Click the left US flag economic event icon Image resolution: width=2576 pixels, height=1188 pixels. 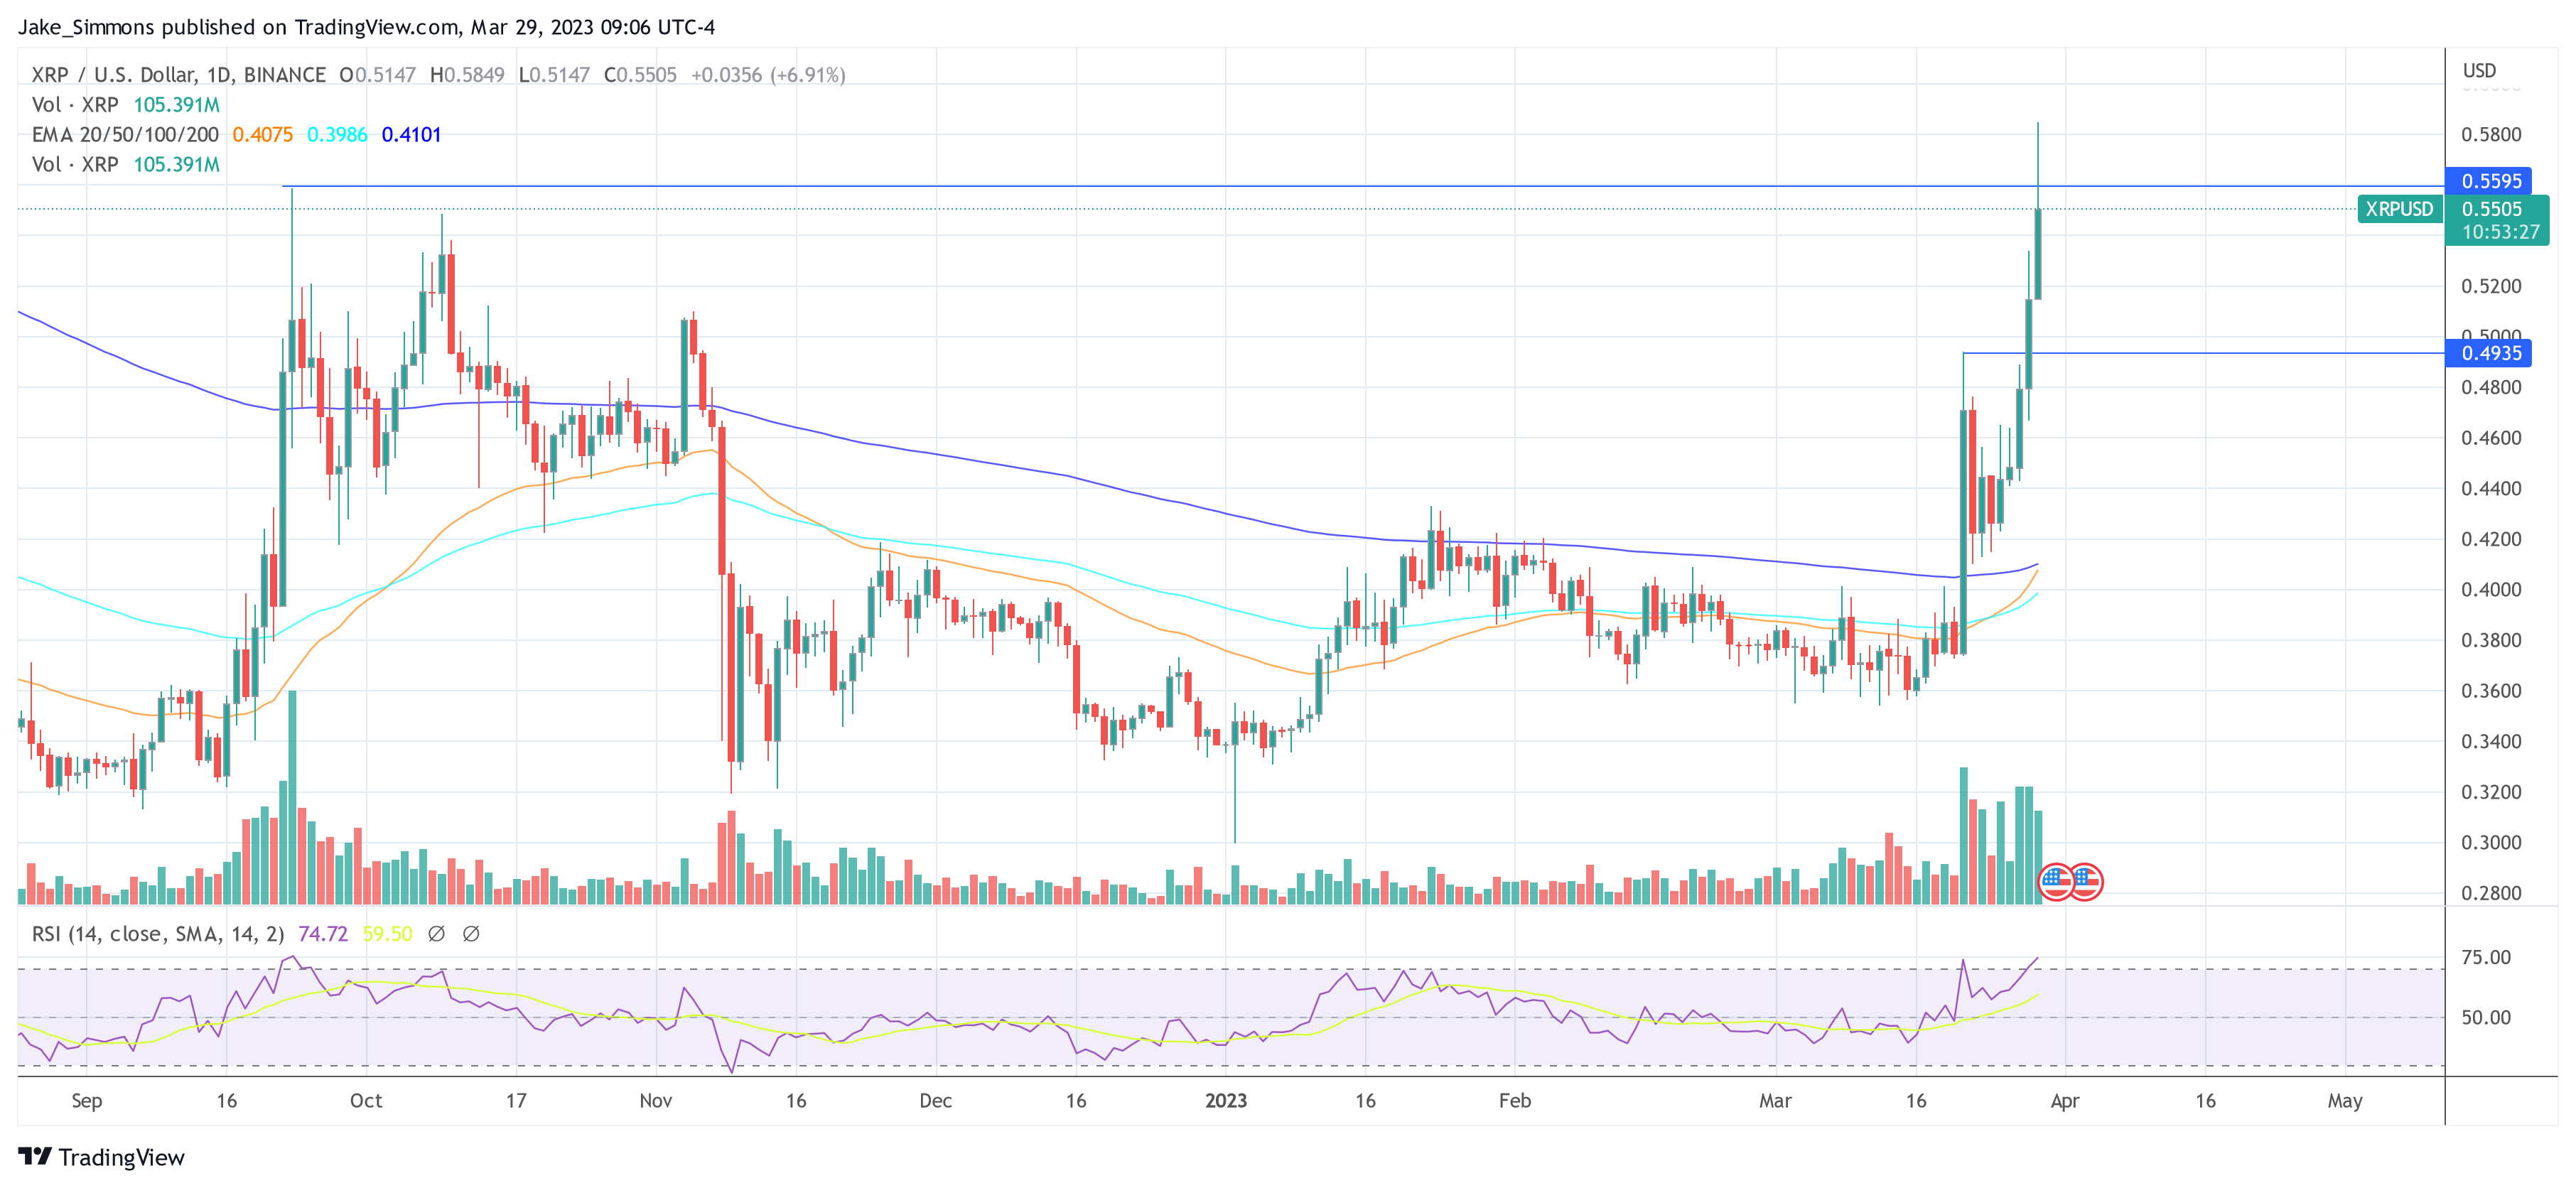coord(2056,882)
